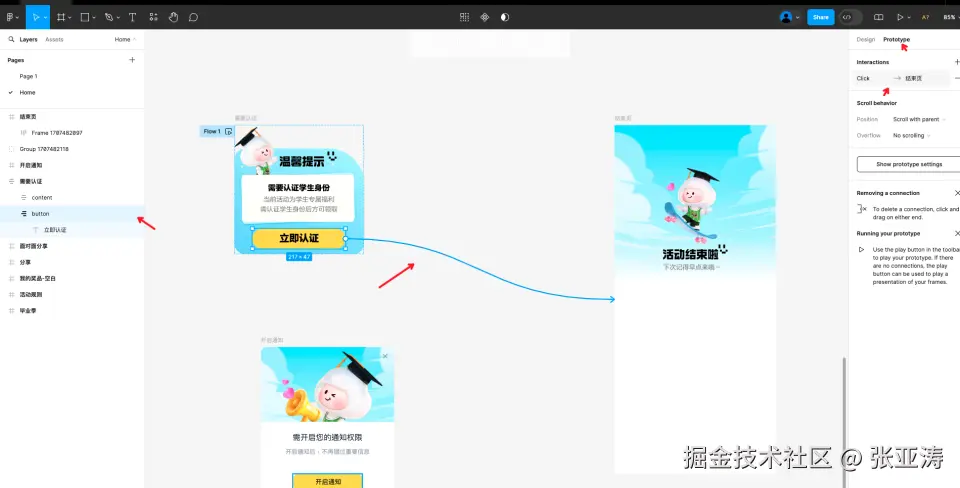The height and width of the screenshot is (488, 960).
Task: Switch to the Design tab
Action: click(866, 39)
